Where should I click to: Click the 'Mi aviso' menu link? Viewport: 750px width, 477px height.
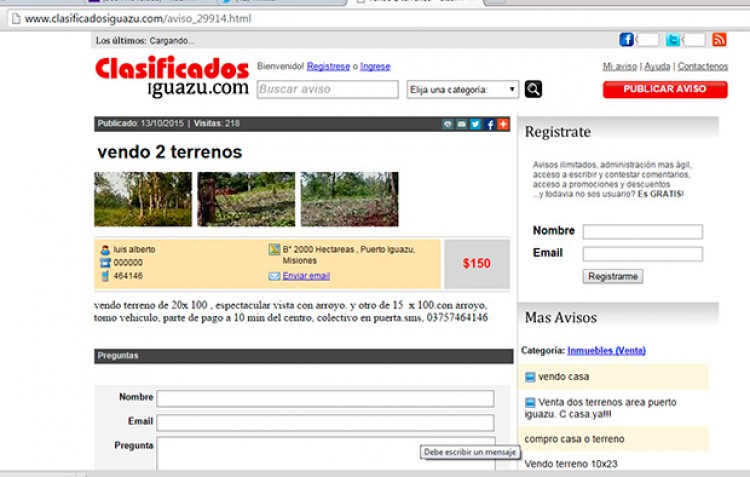pyautogui.click(x=619, y=66)
